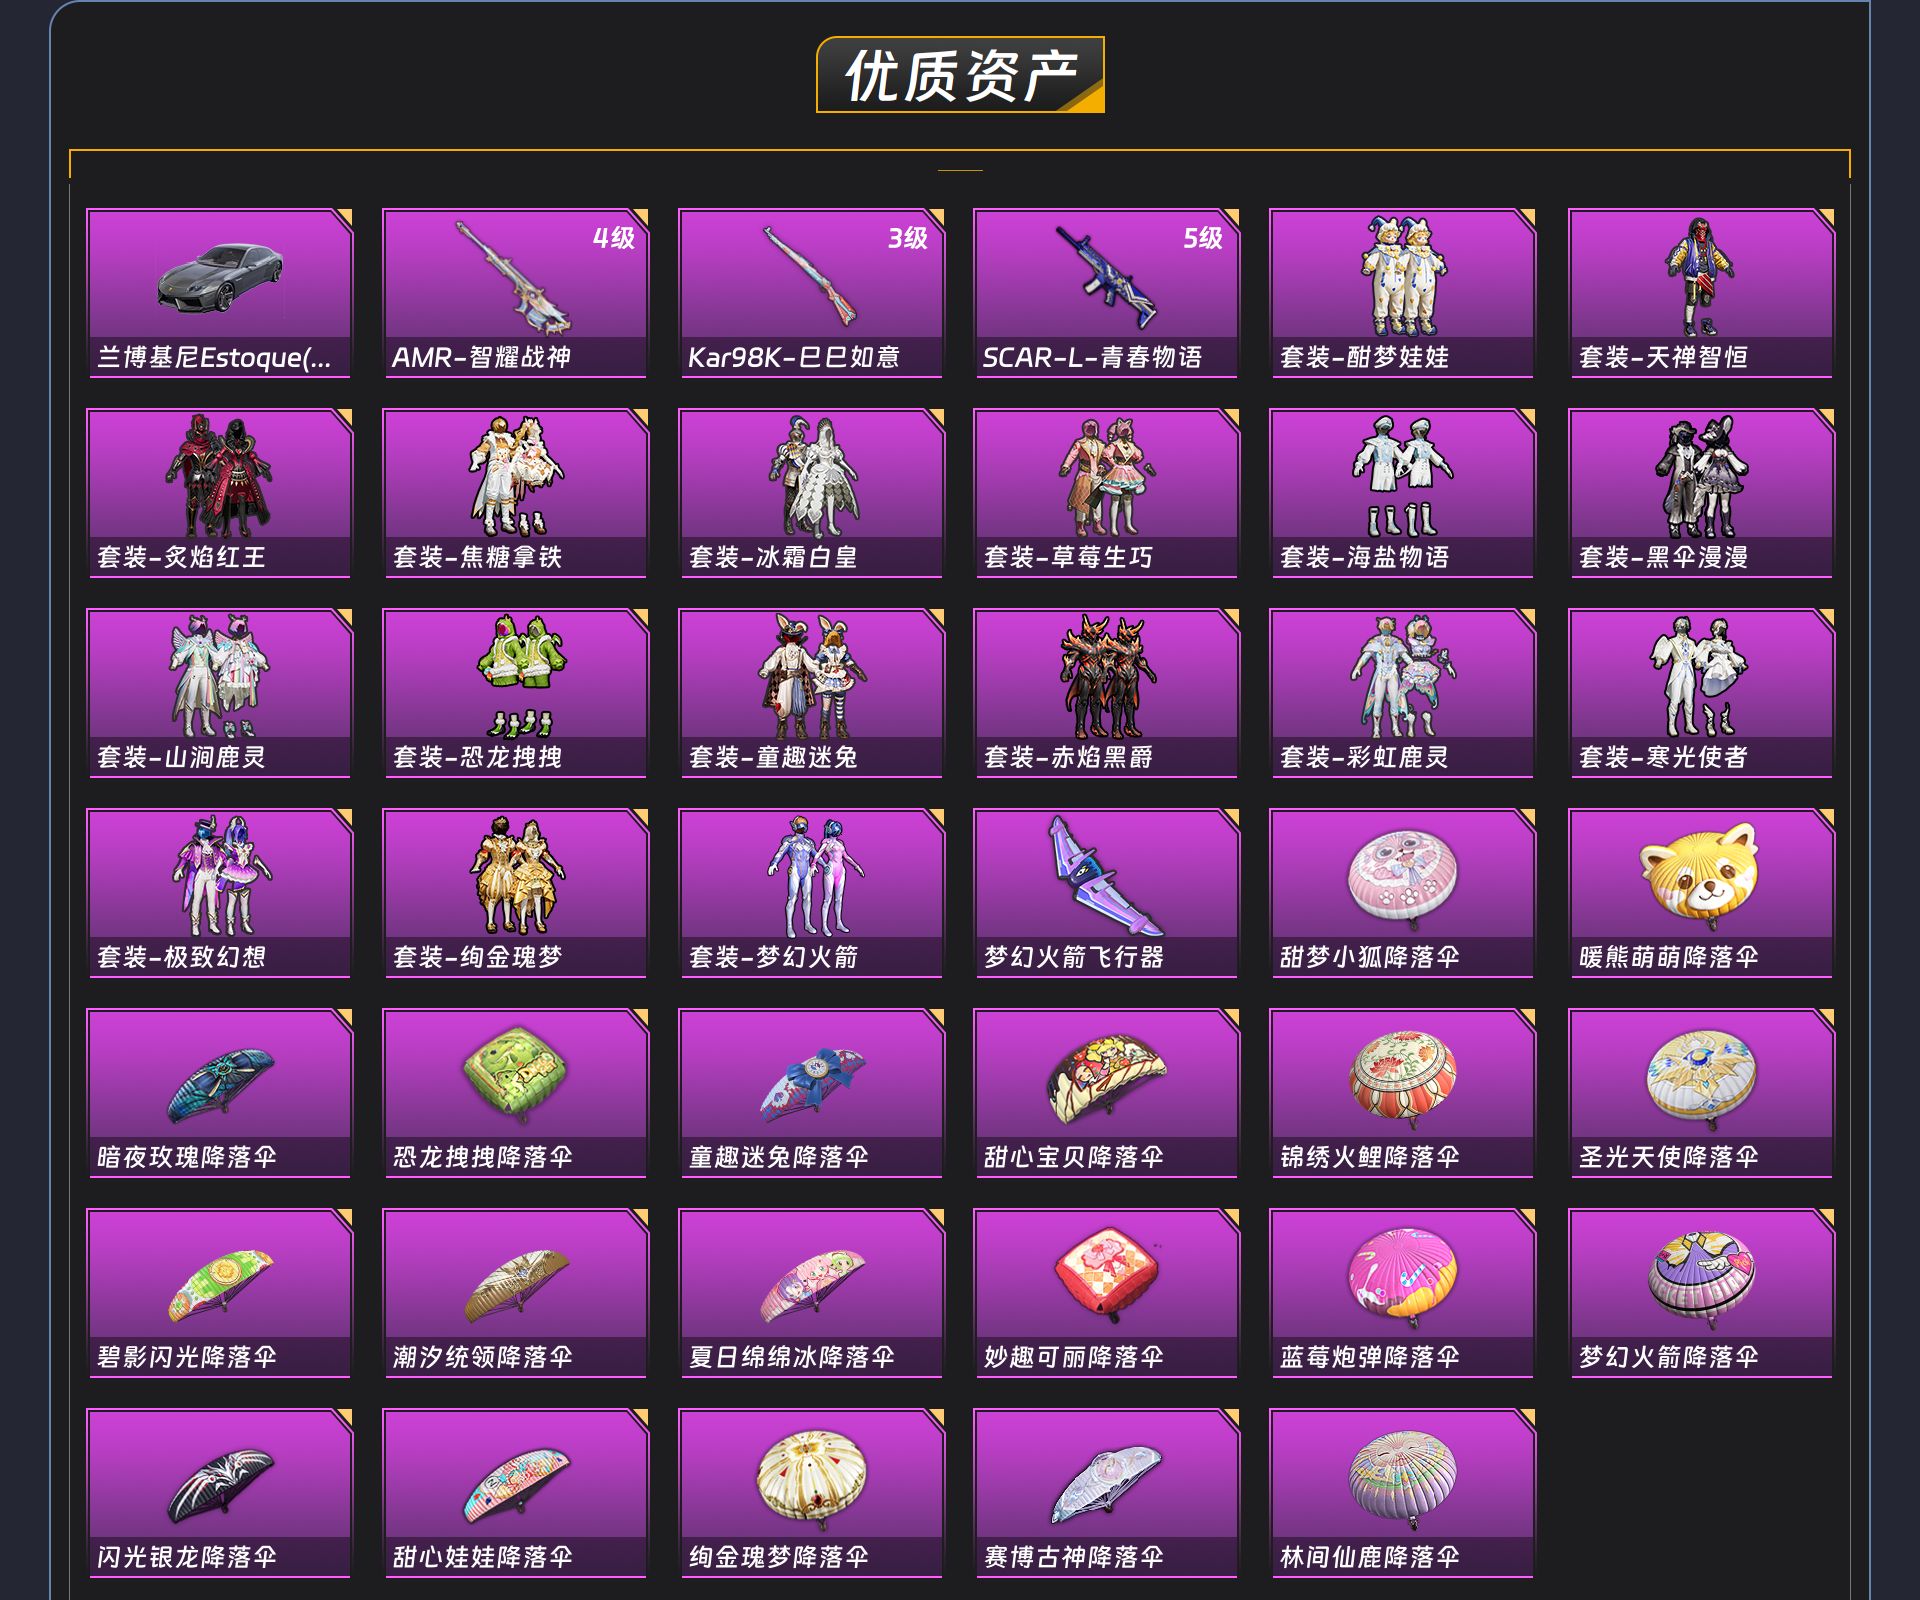Screen dimensions: 1920x1600
Task: Select the SCAR-L-青春物语 weapon icon
Action: coord(1105,277)
